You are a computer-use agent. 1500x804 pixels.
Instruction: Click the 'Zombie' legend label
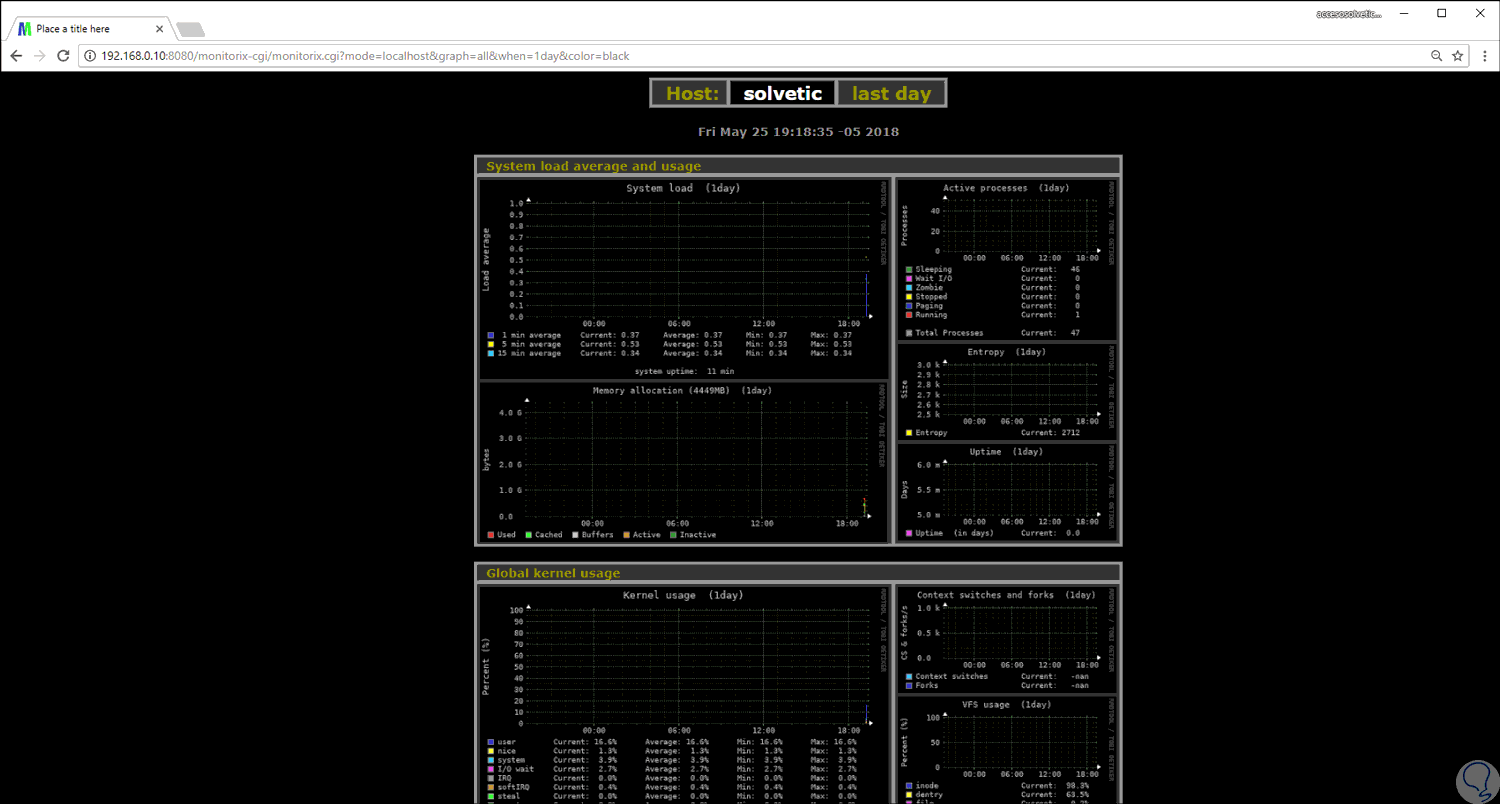pos(931,287)
